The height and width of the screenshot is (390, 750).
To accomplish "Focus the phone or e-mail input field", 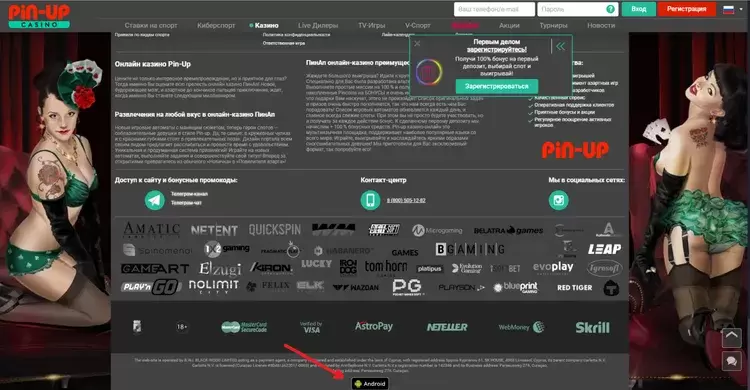I will [x=494, y=9].
